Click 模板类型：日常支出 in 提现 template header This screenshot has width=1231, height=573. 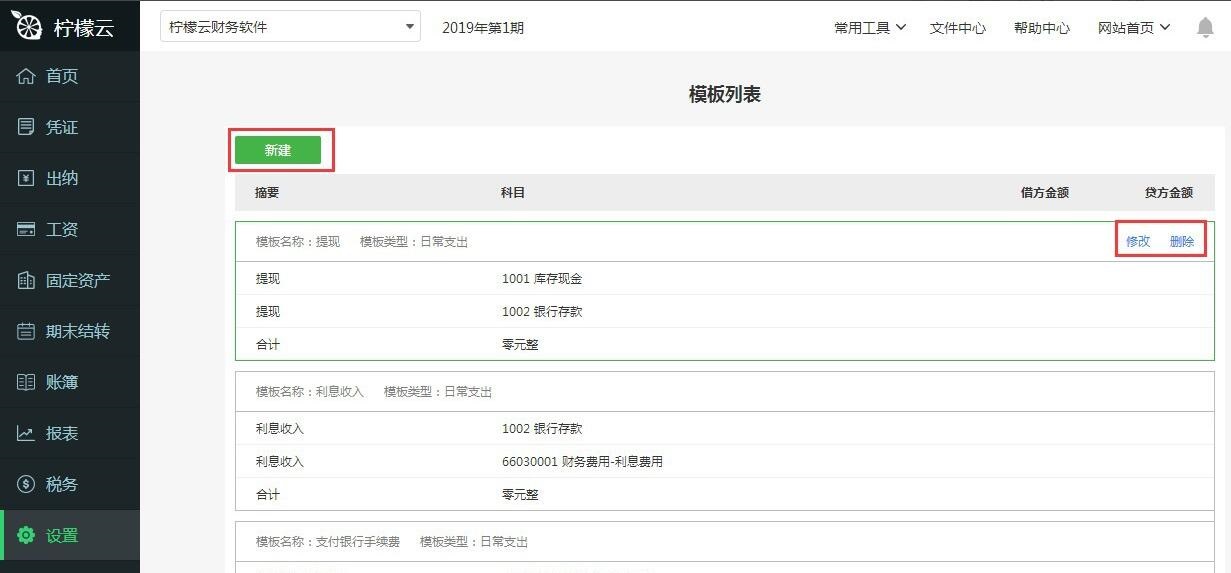pos(414,242)
